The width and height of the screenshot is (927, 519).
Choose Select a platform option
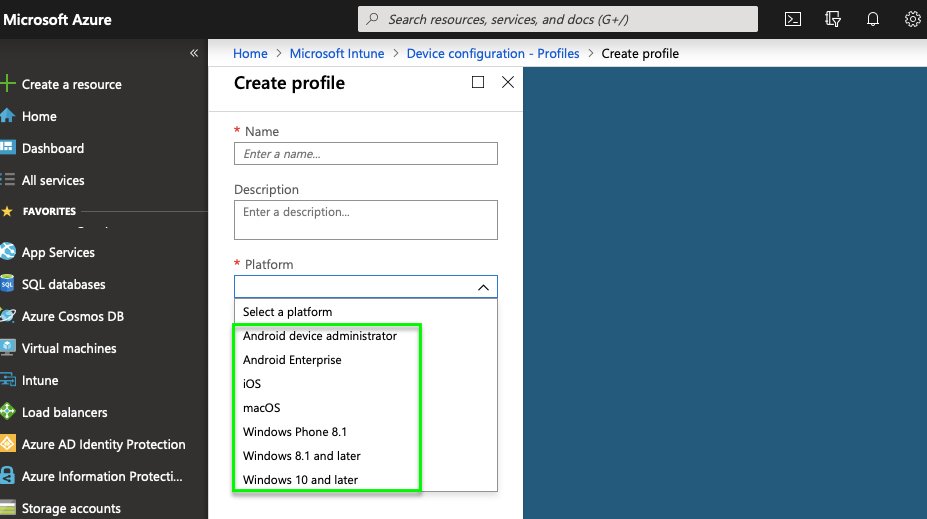[x=365, y=312]
